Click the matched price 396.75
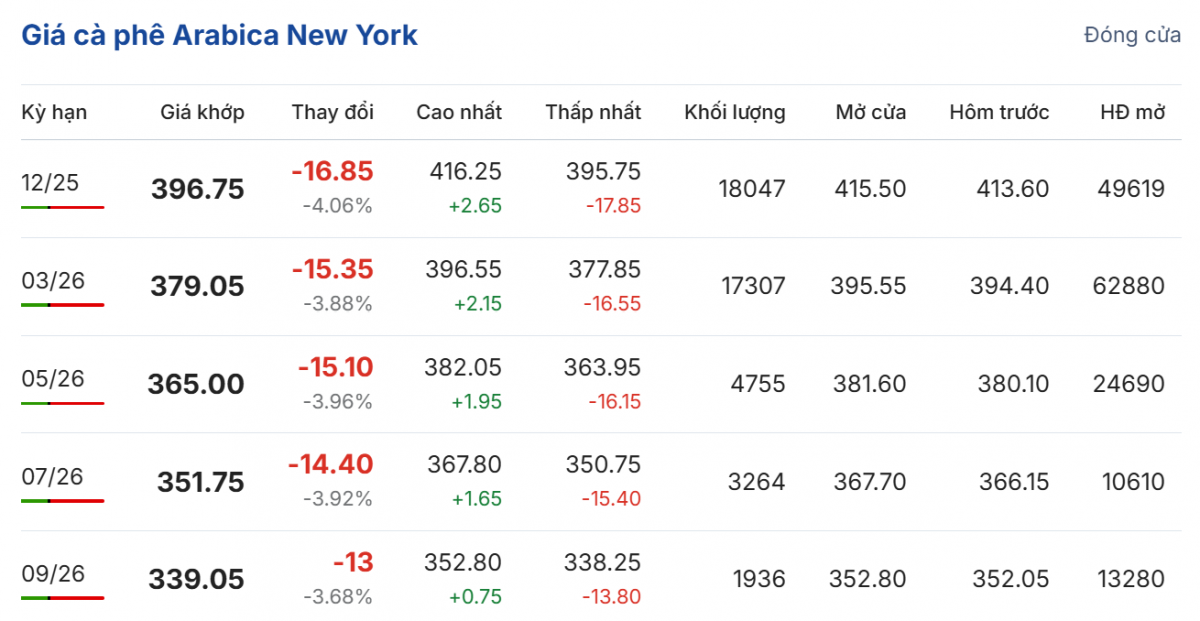1200x621 pixels. pyautogui.click(x=198, y=189)
